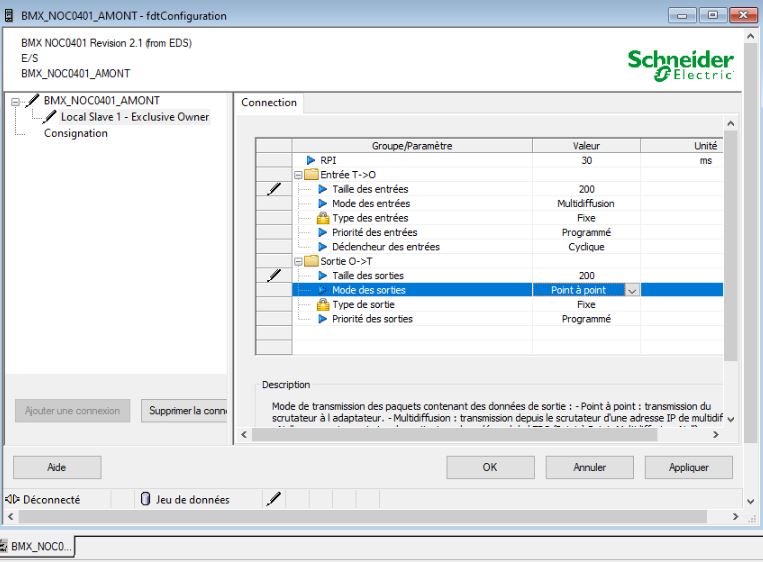Collapse the Entrée T->O group

[298, 175]
